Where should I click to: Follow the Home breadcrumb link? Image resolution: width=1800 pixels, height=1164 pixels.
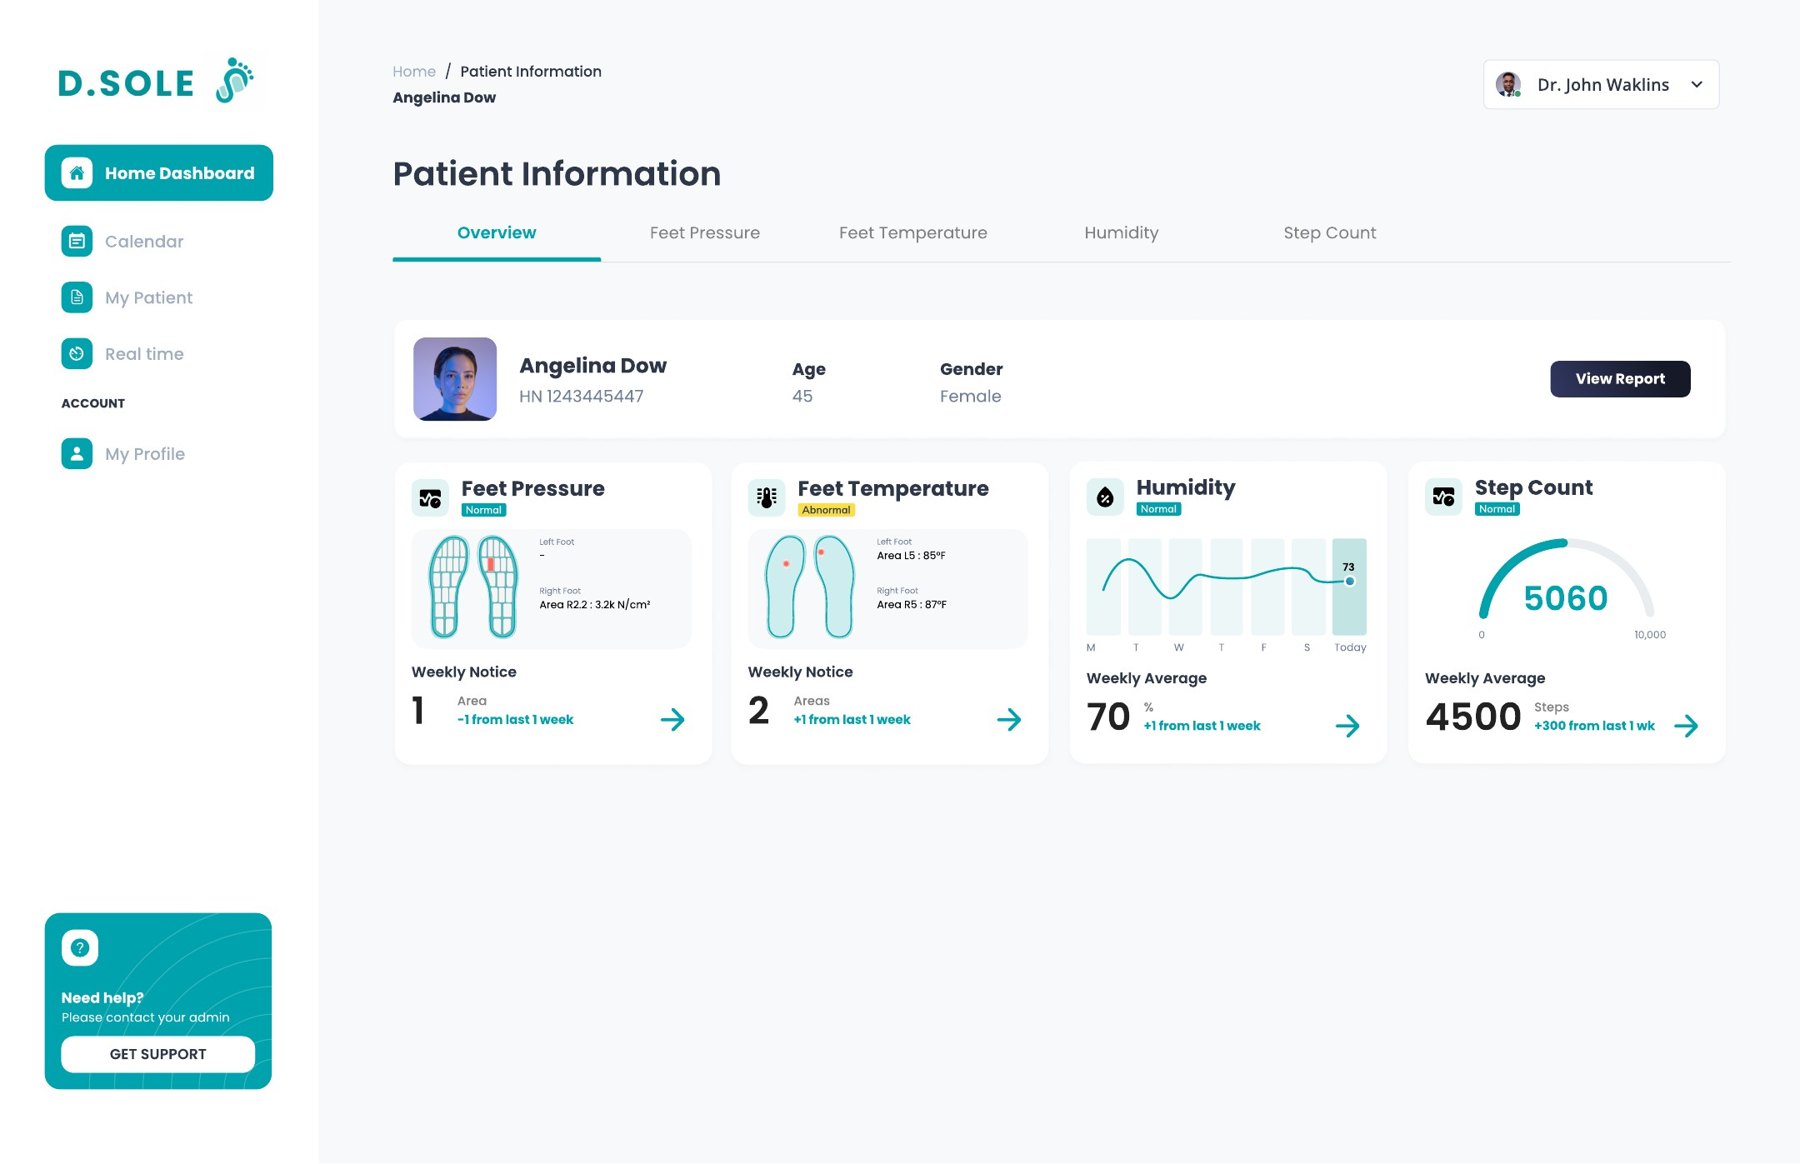pyautogui.click(x=414, y=71)
